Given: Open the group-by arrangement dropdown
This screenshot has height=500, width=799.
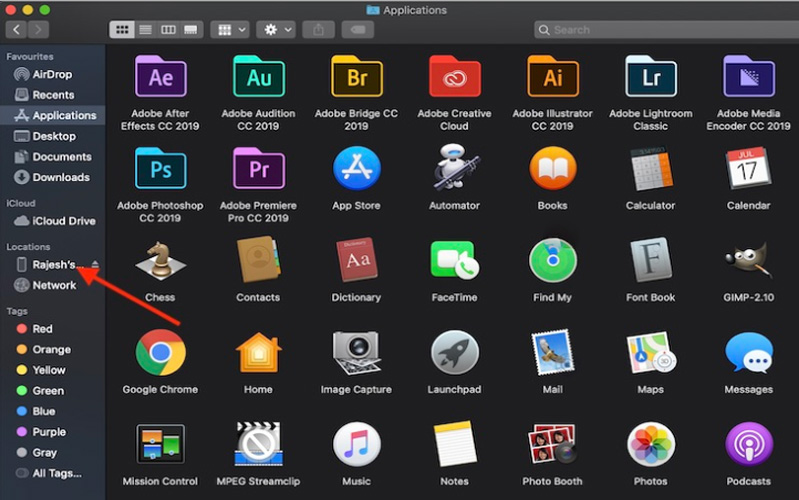Looking at the screenshot, I should (x=229, y=30).
